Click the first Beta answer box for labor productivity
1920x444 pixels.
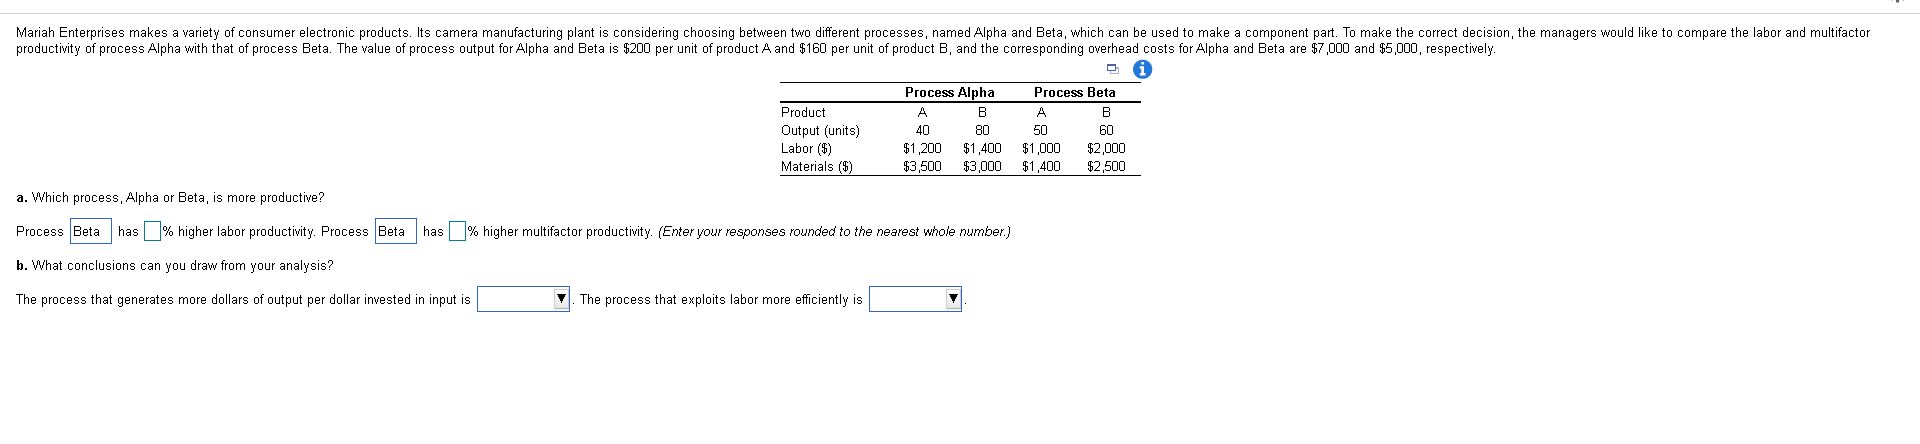(x=91, y=231)
